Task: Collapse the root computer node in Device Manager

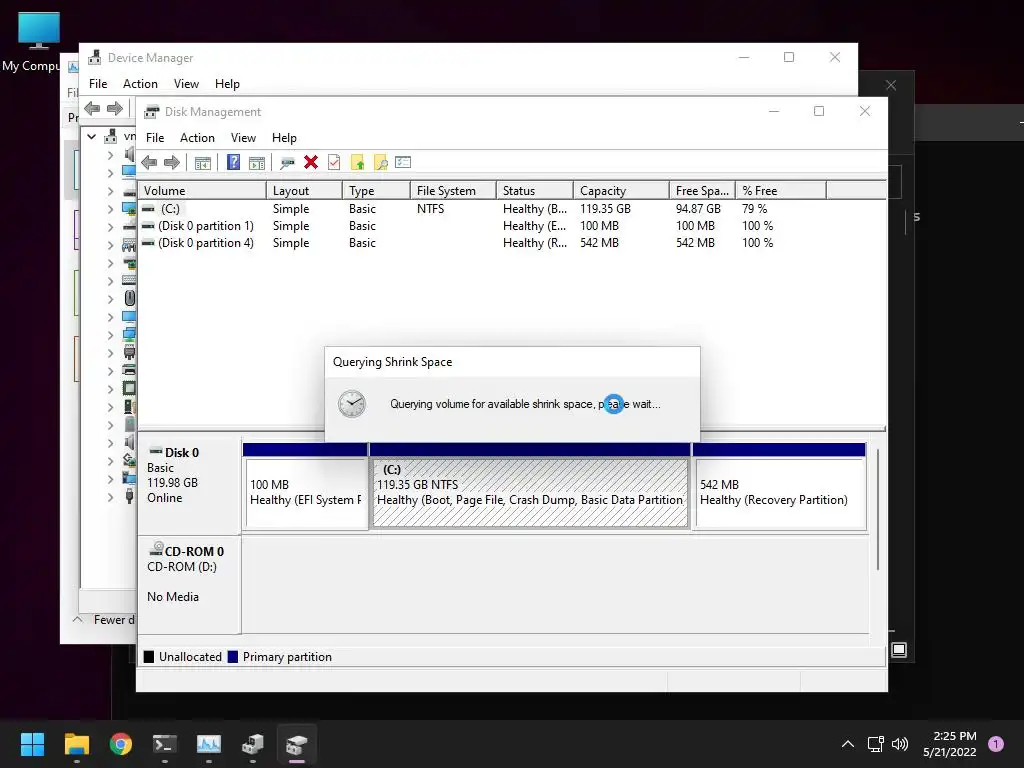Action: (x=92, y=136)
